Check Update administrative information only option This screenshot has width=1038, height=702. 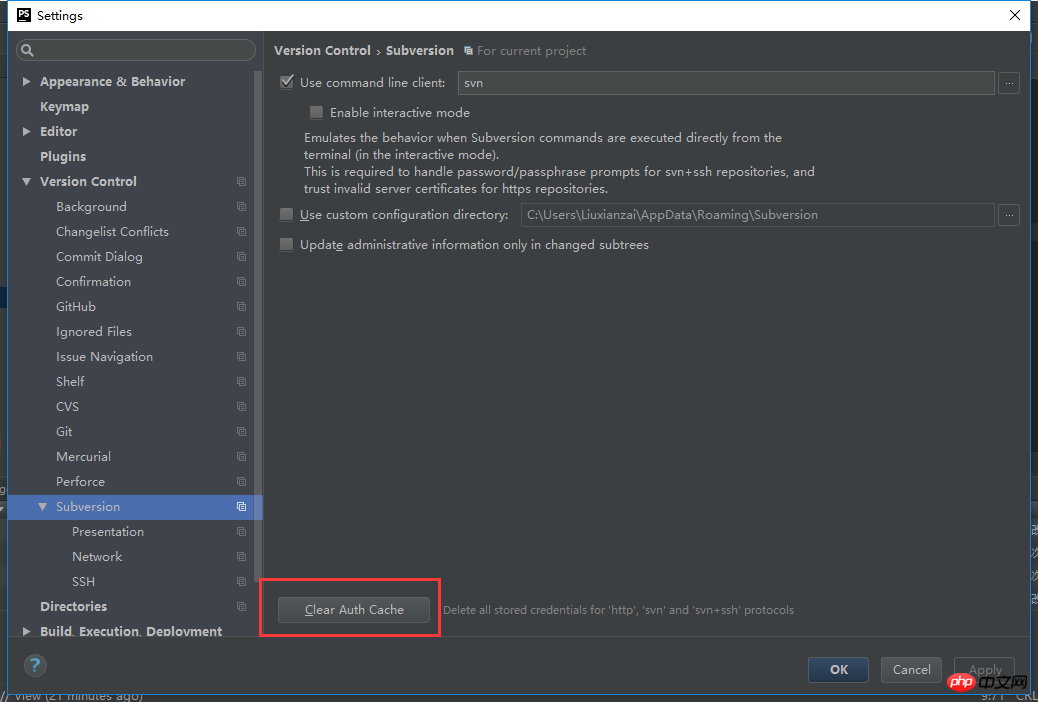pos(287,244)
